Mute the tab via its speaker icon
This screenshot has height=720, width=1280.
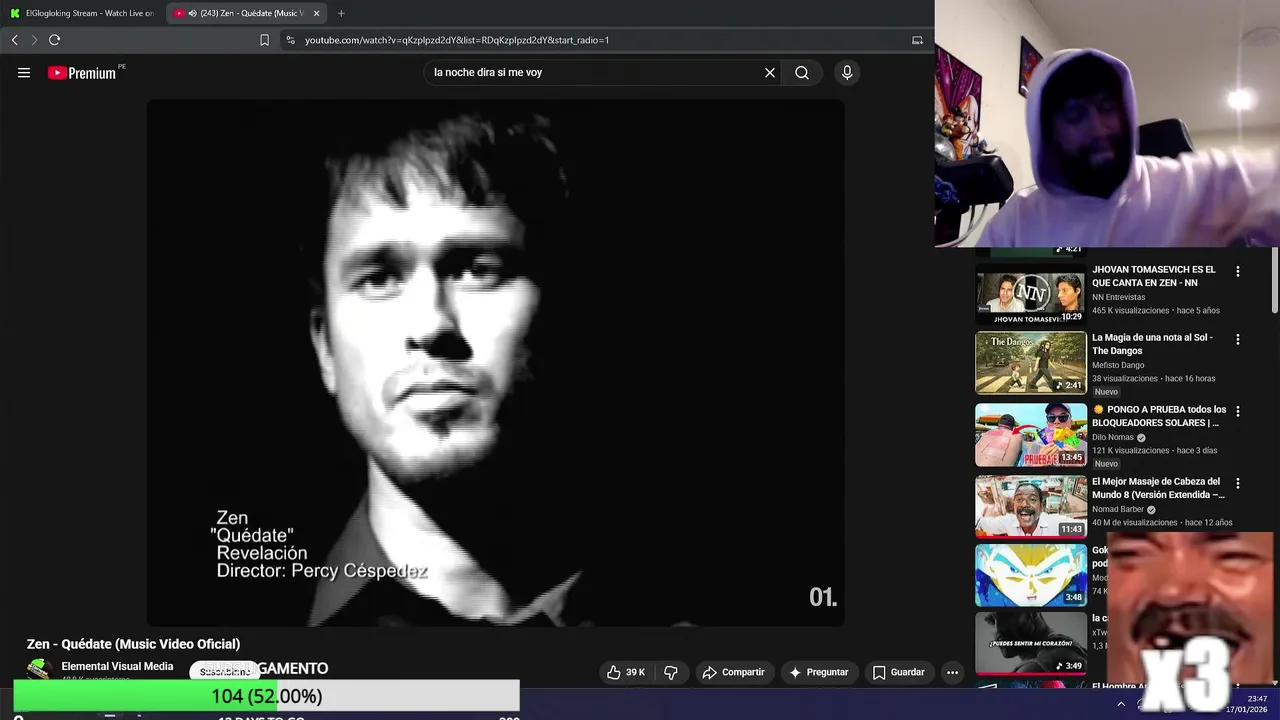coord(192,13)
